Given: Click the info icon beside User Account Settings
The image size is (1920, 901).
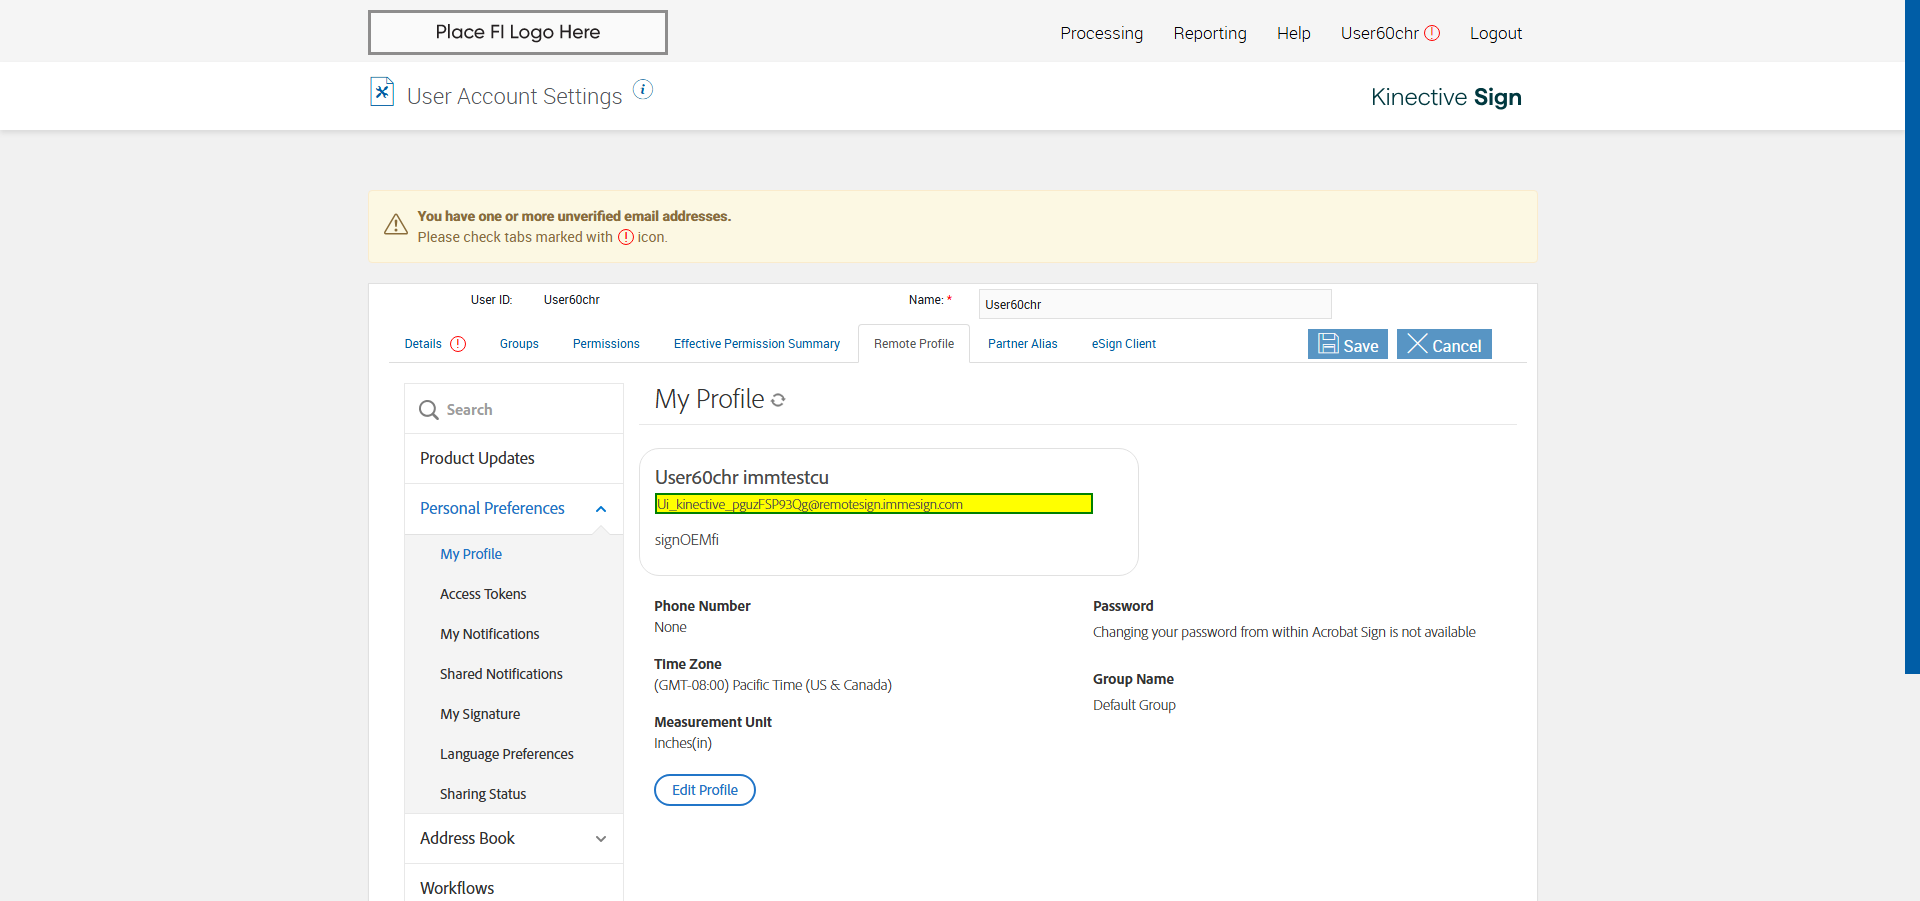Looking at the screenshot, I should (643, 90).
